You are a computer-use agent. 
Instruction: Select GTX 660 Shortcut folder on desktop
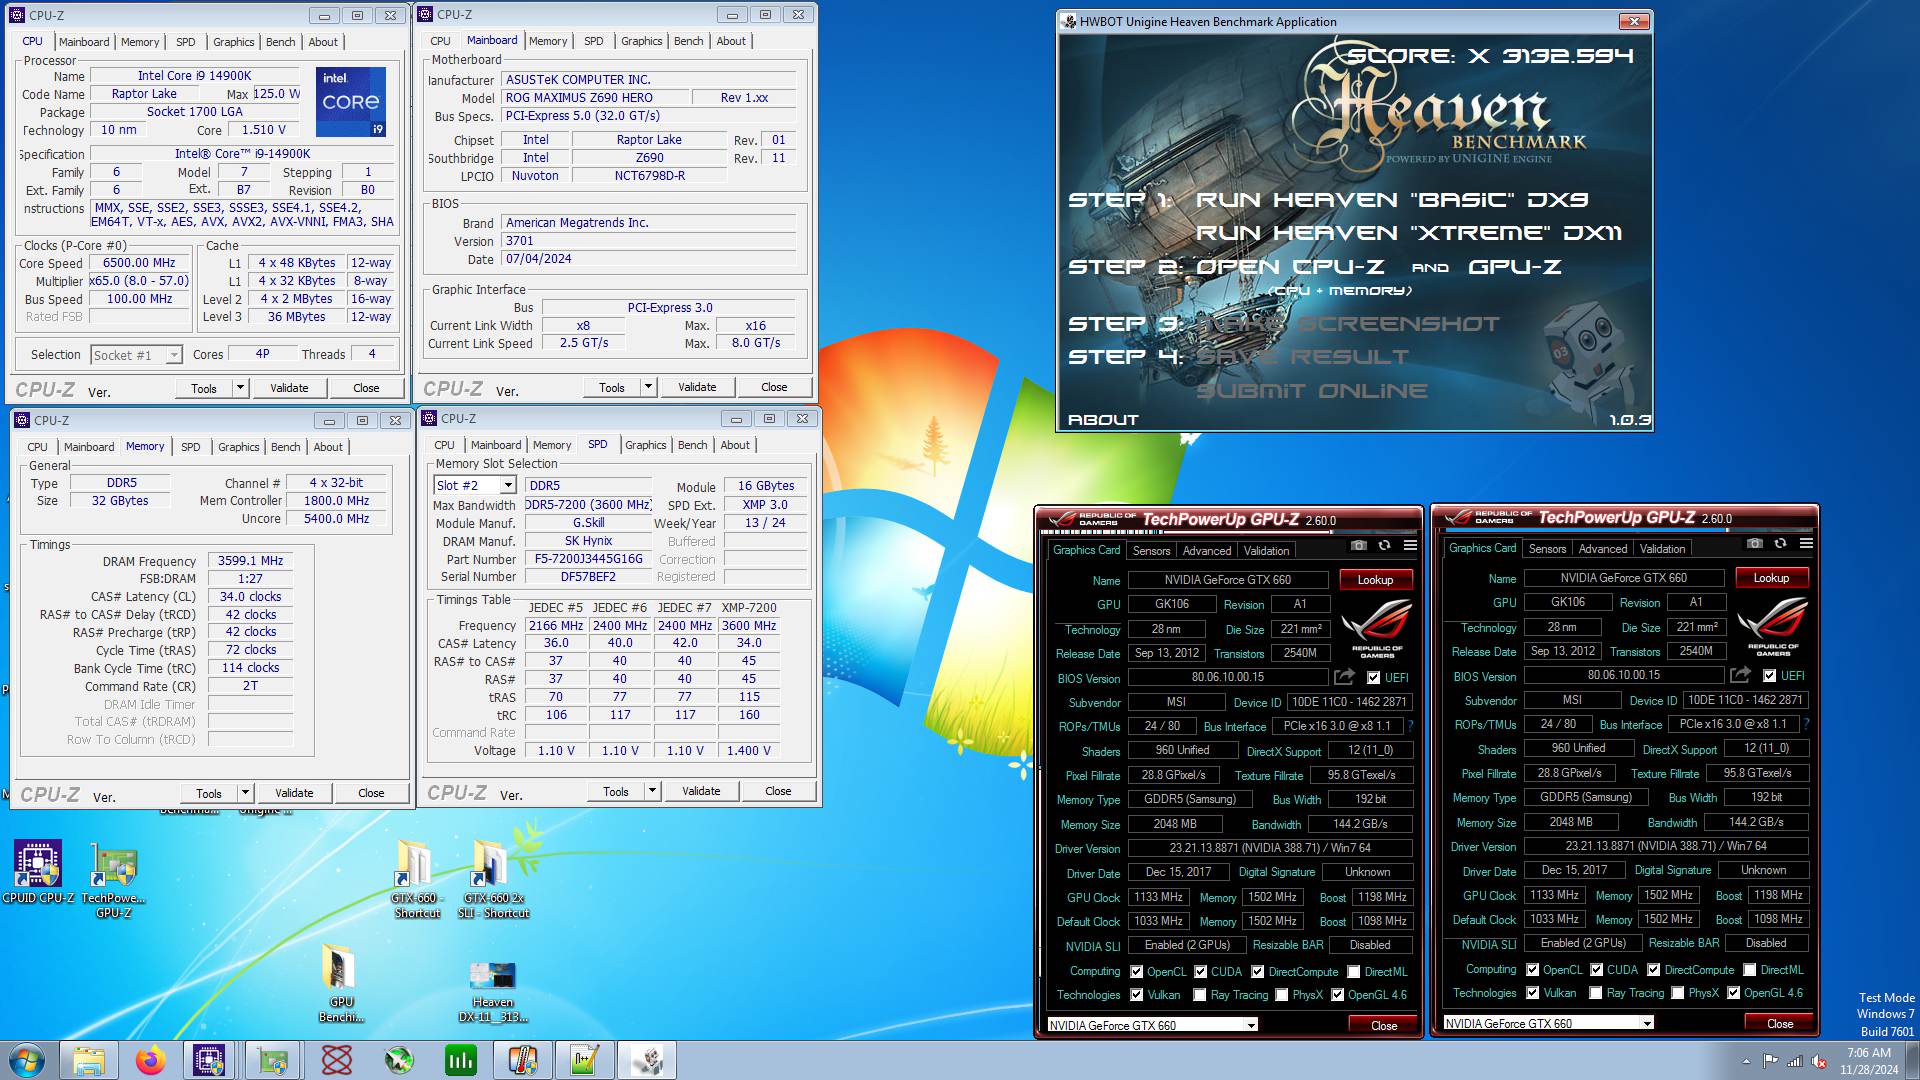(x=417, y=879)
